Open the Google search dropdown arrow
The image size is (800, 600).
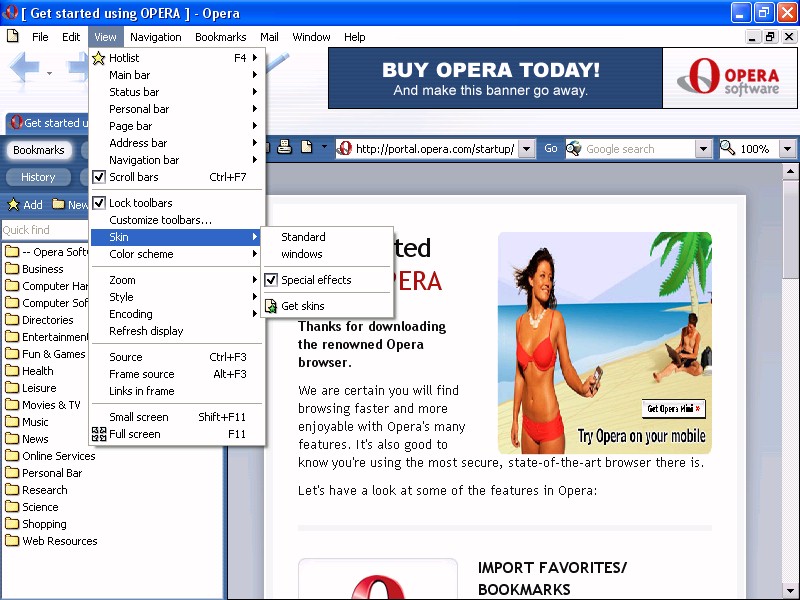[703, 149]
